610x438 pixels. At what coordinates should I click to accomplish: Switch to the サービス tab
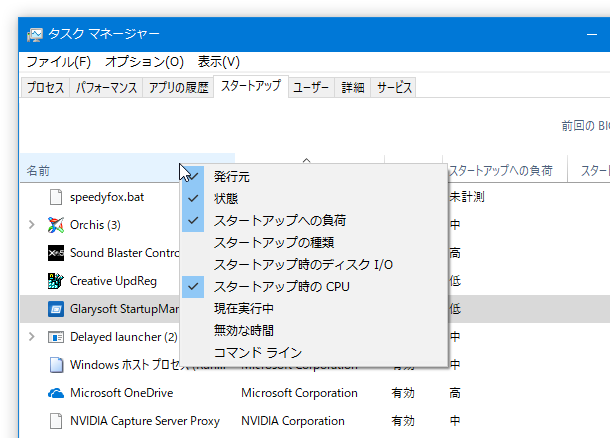394,87
